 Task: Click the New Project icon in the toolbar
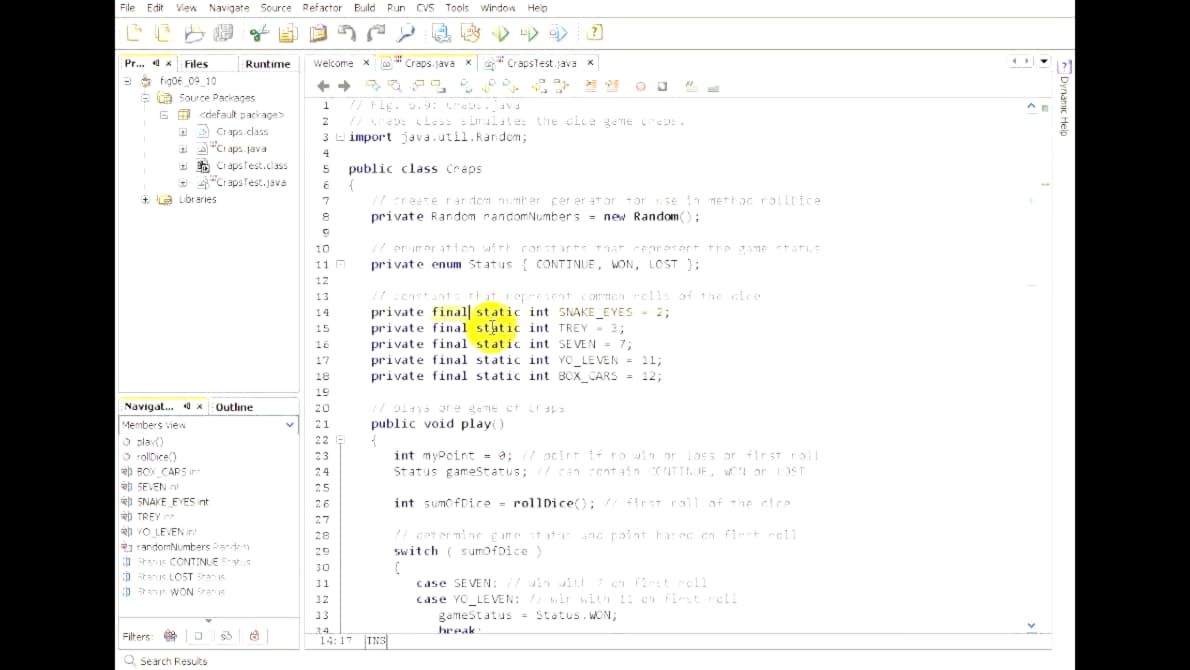134,33
